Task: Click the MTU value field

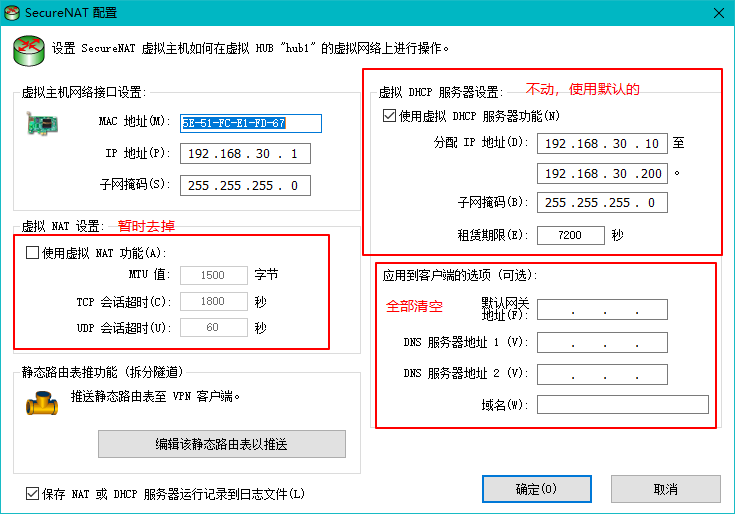Action: (x=214, y=275)
